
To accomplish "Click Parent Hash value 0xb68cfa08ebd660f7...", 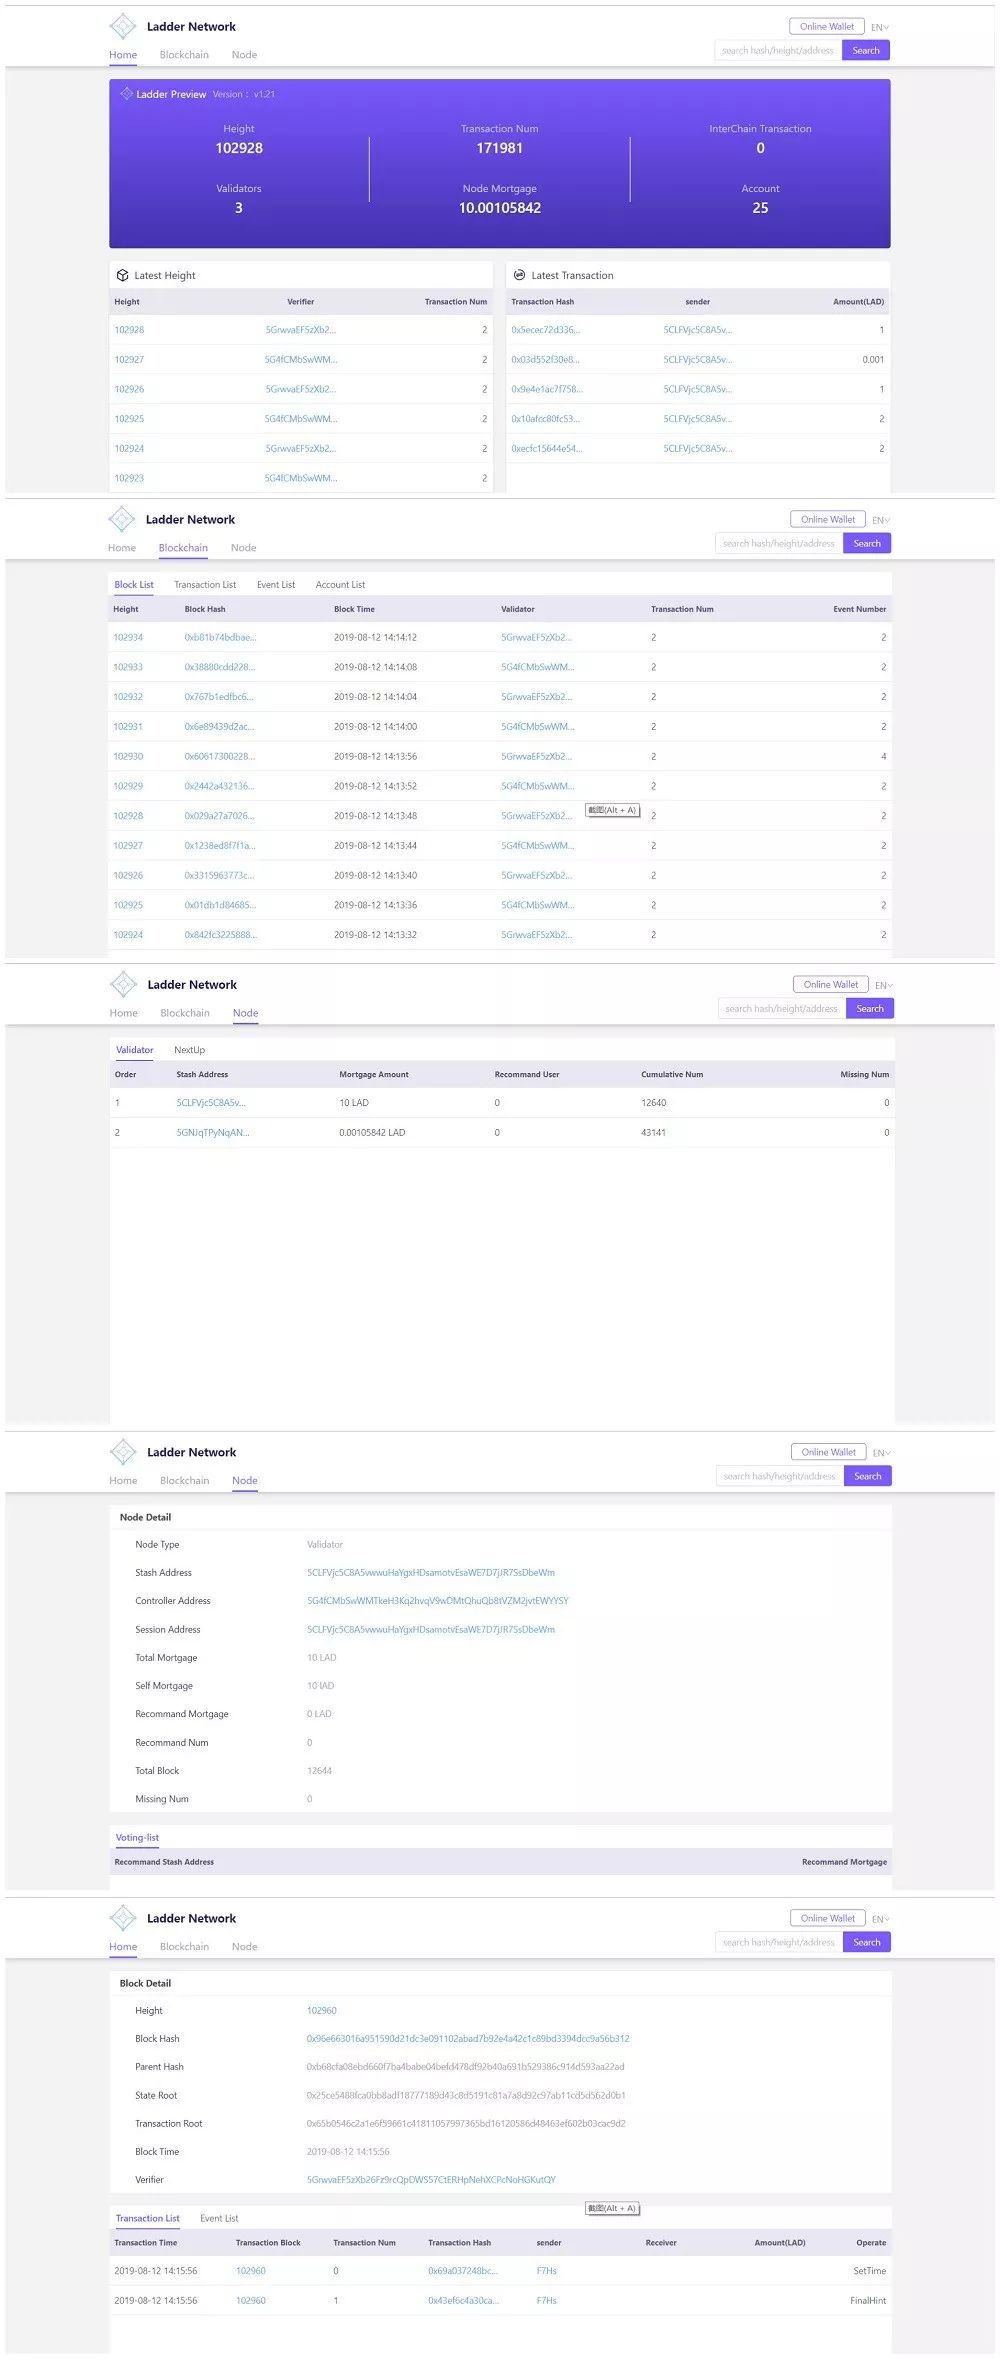I will pyautogui.click(x=465, y=2066).
